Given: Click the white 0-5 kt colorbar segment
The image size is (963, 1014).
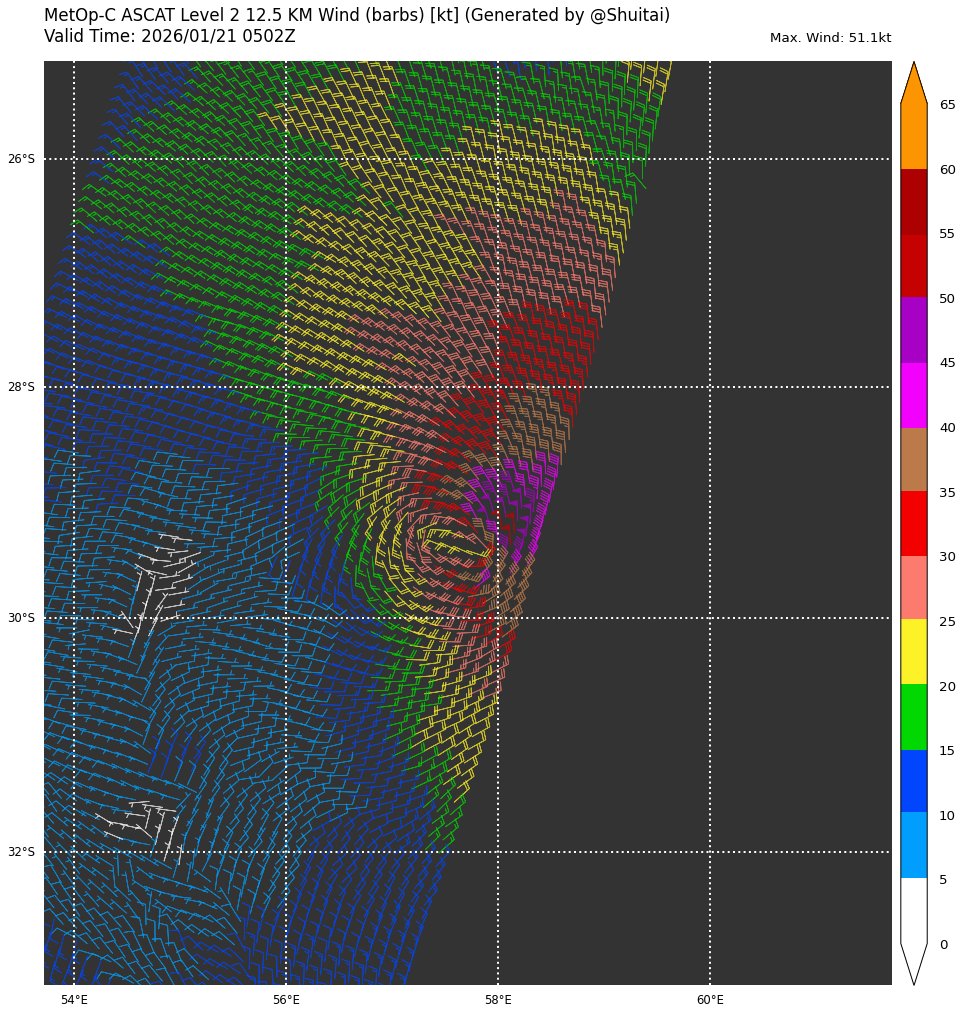Looking at the screenshot, I should 913,909.
